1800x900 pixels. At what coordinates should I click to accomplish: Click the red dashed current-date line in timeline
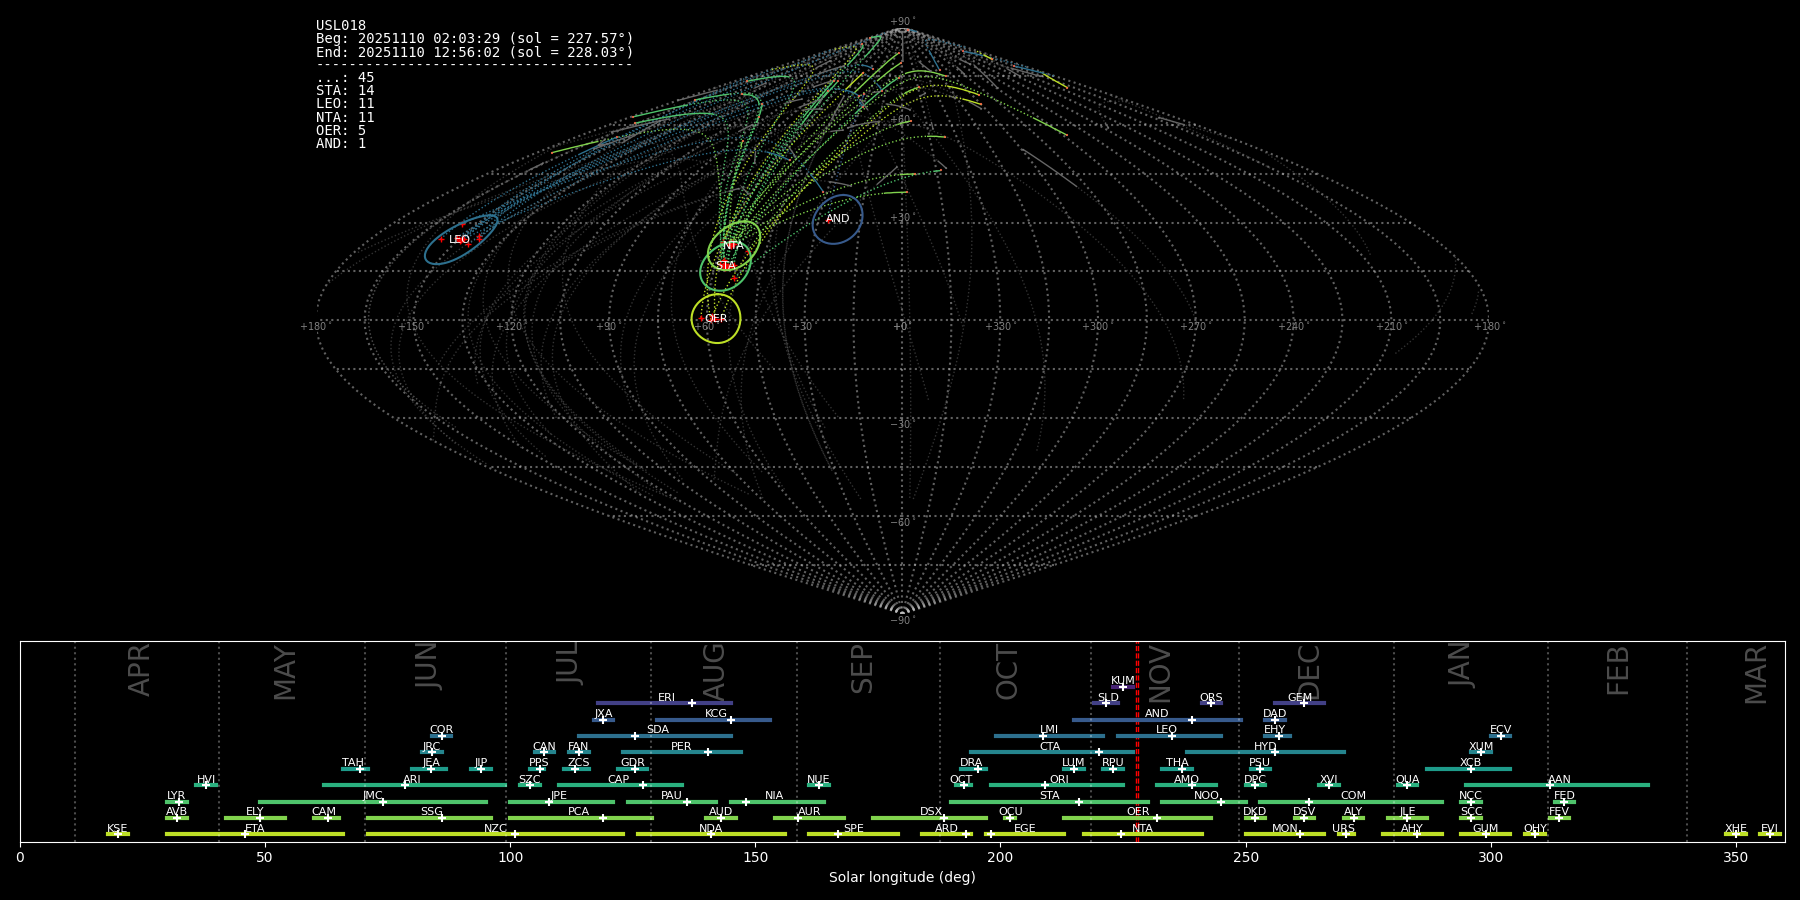(1137, 740)
